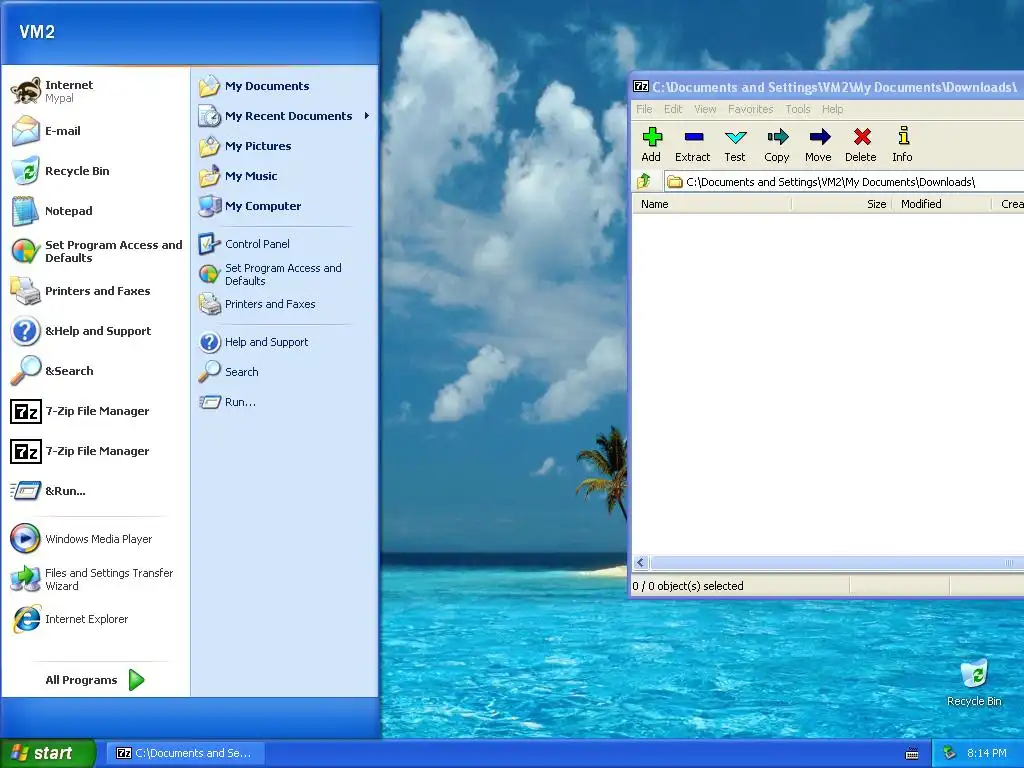The image size is (1024, 768).
Task: Open E-mail from the Start menu
Action: (x=96, y=131)
